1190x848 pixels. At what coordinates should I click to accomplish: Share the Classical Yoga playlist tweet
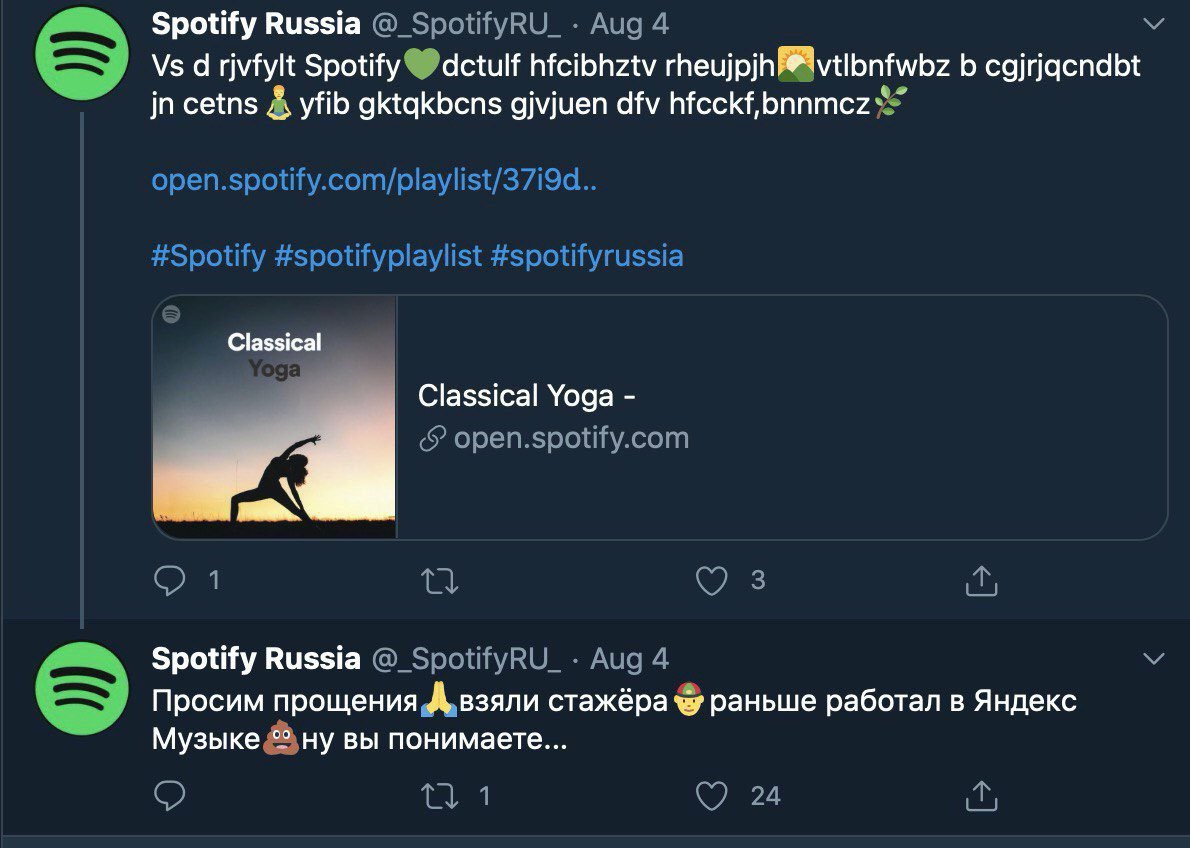981,580
